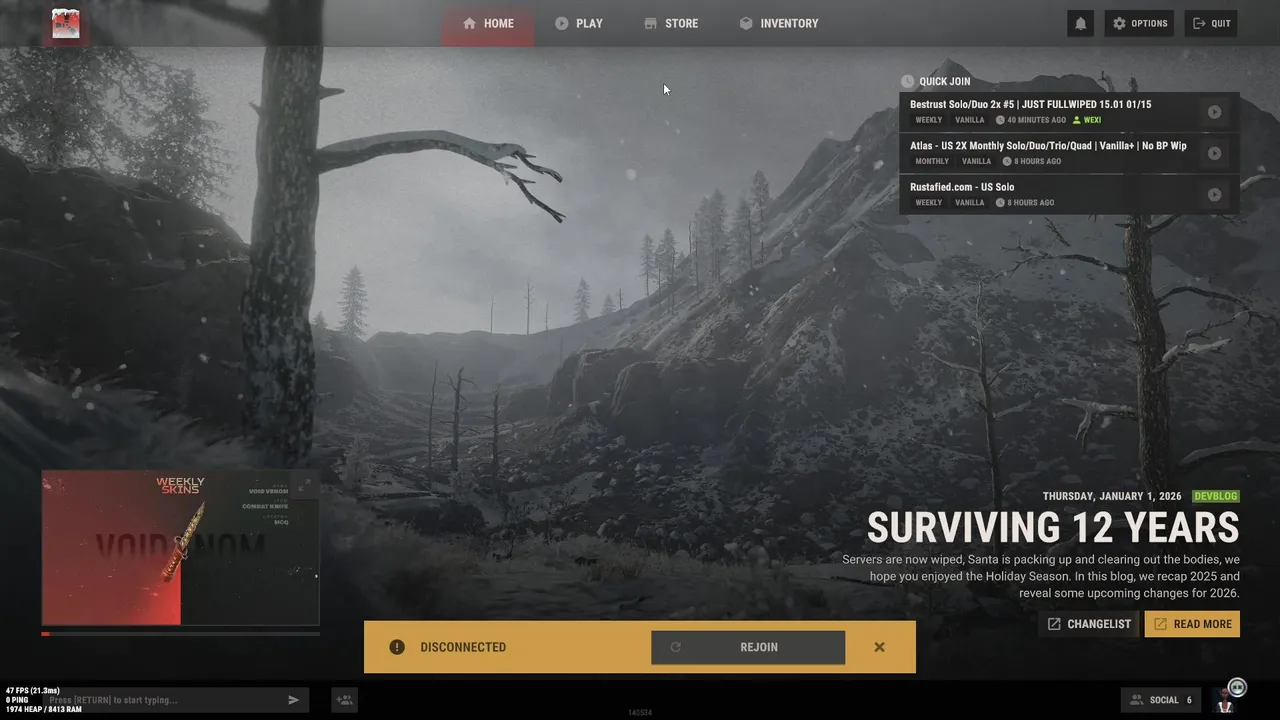
Task: Open the Store tab
Action: coord(671,23)
